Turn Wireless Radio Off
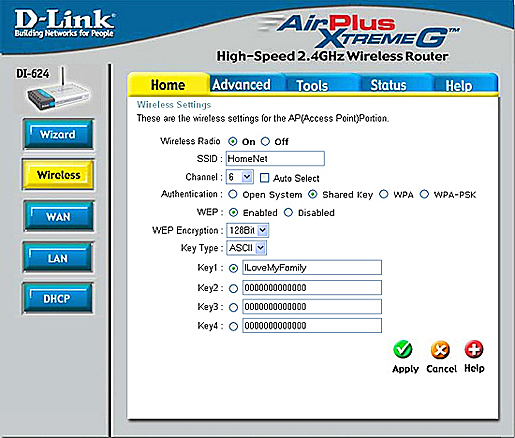The width and height of the screenshot is (515, 438). (265, 141)
